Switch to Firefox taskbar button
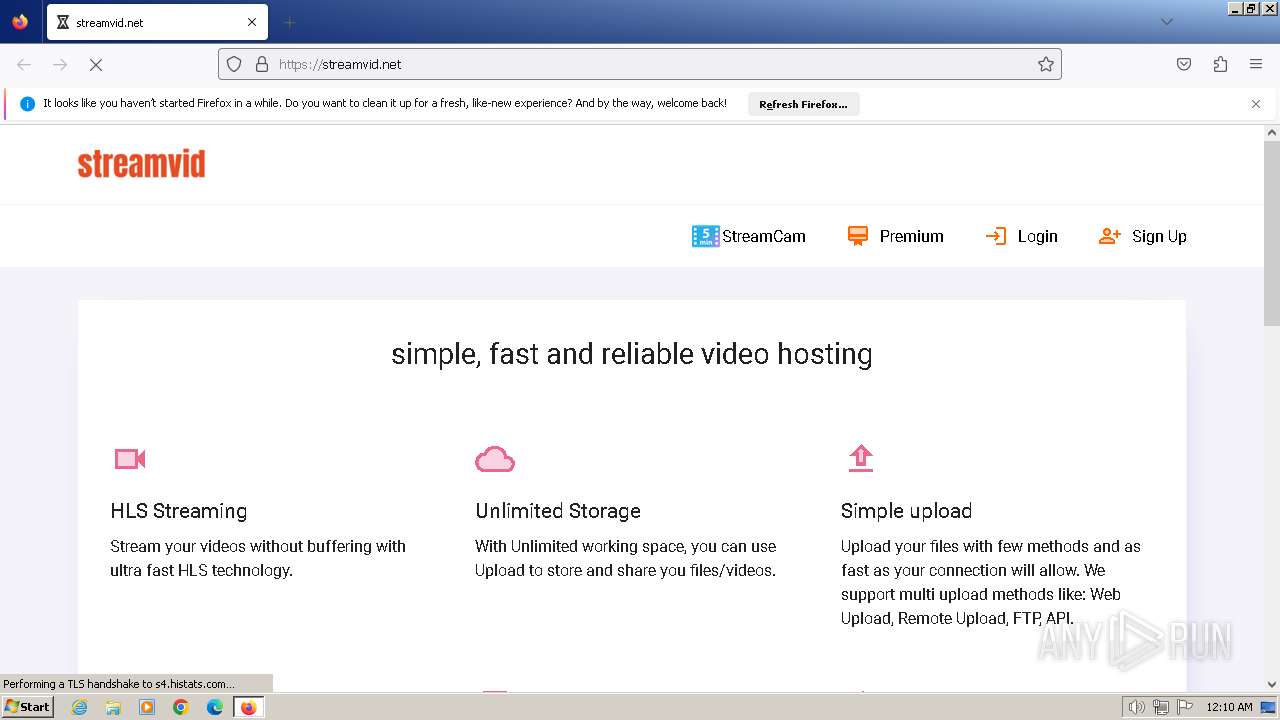Screen dimensions: 1280x720 (x=249, y=707)
